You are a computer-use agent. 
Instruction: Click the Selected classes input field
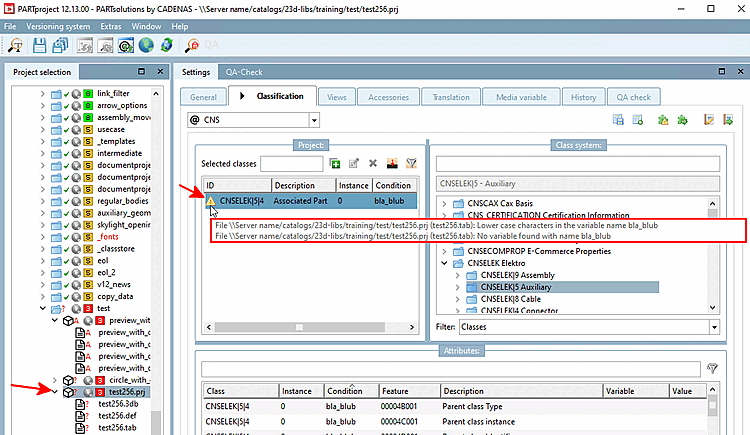click(x=291, y=164)
